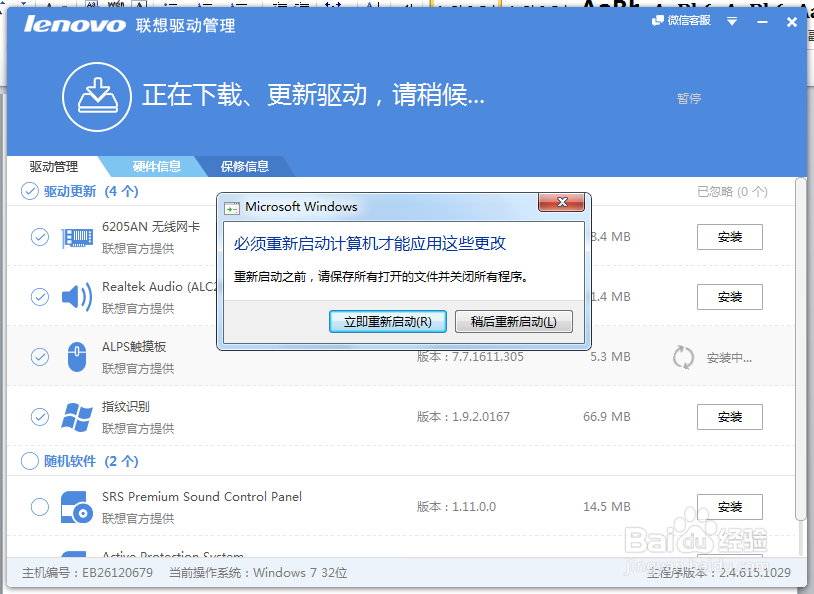This screenshot has height=594, width=814.
Task: Click the 14.5 MB size value
Action: click(x=606, y=507)
